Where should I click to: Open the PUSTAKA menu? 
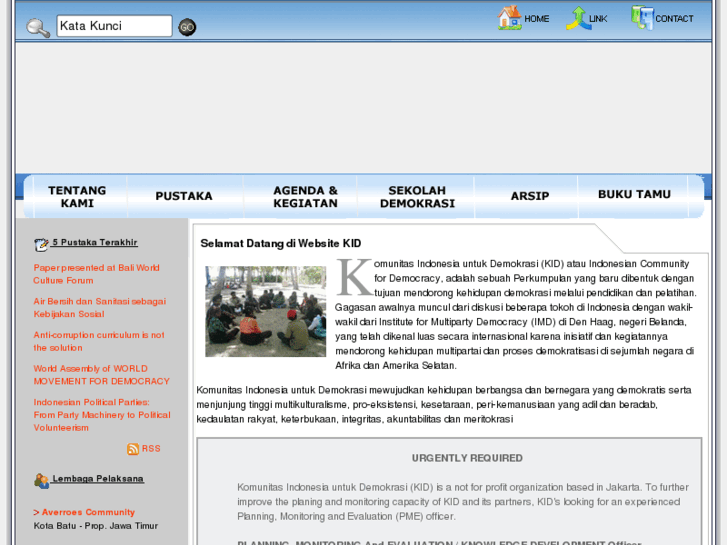[184, 197]
